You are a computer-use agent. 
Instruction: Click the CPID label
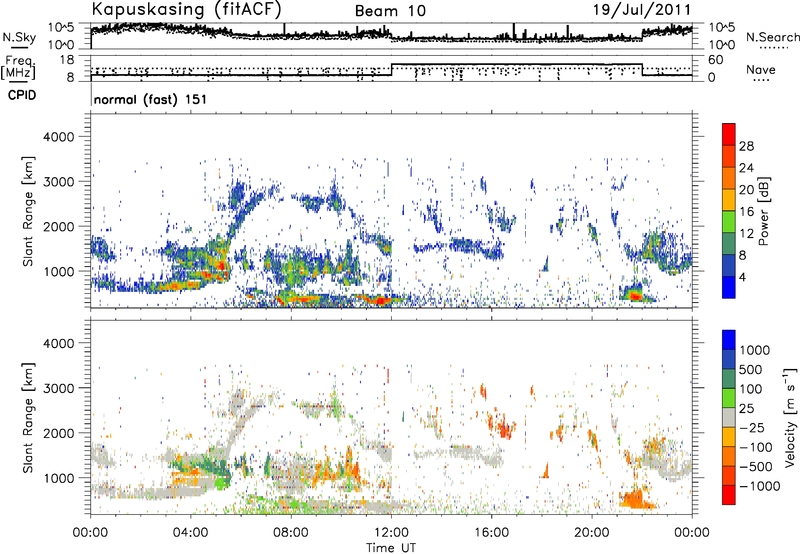pyautogui.click(x=22, y=95)
